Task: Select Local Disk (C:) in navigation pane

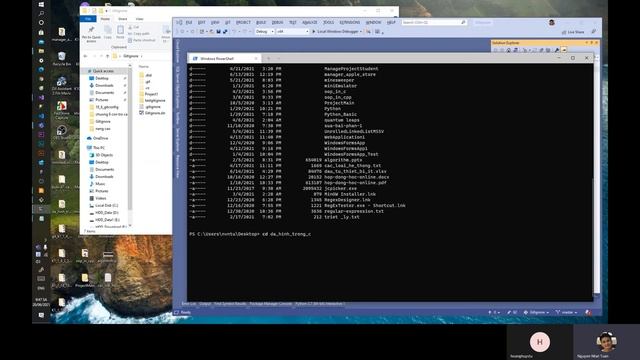Action: tap(104, 206)
